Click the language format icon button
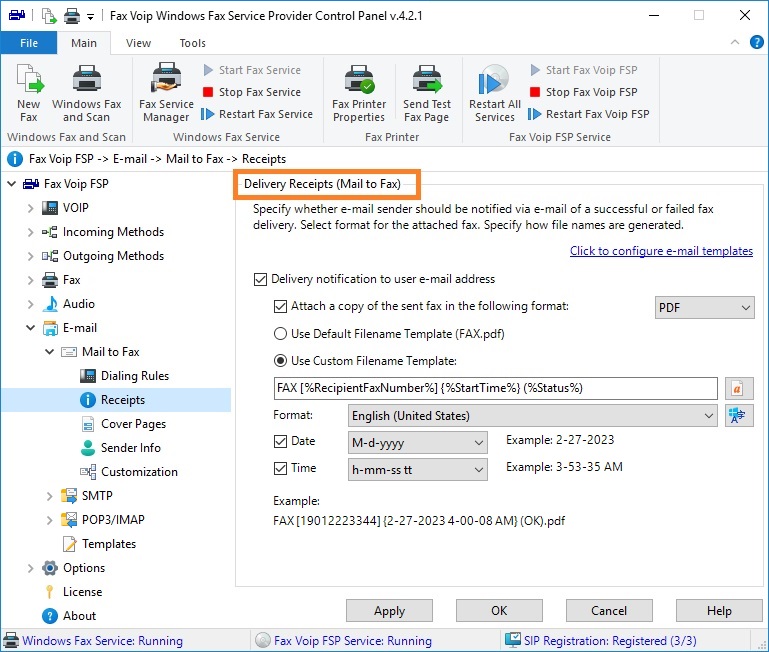 739,416
